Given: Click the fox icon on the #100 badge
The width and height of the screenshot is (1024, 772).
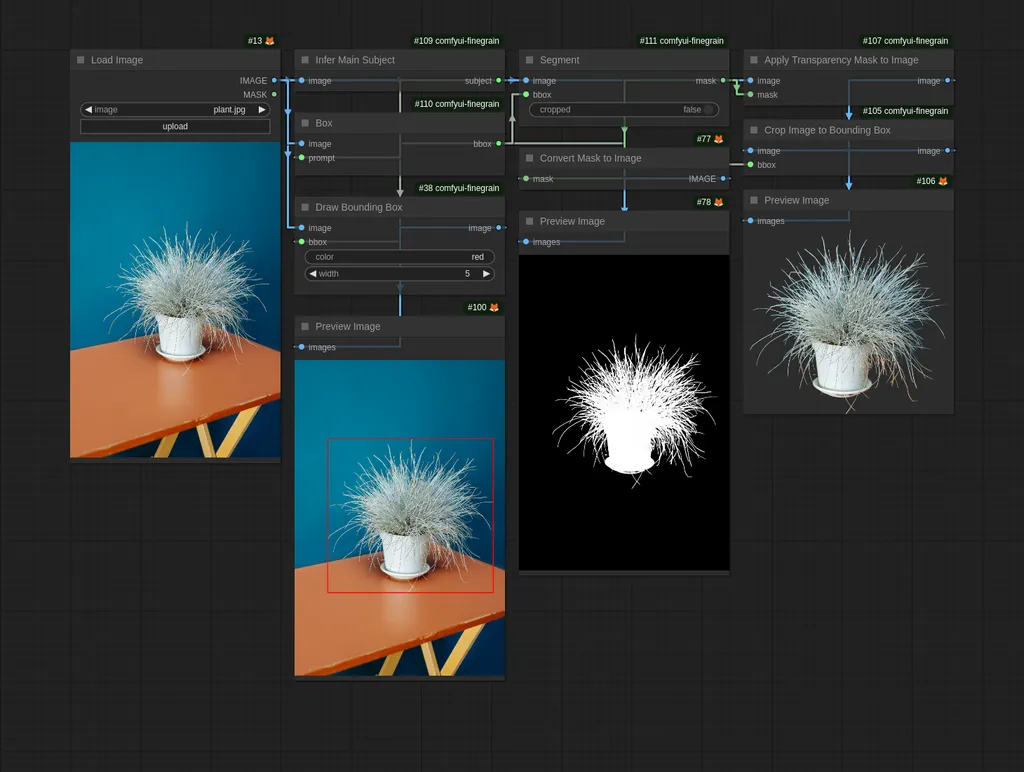Looking at the screenshot, I should 492,307.
